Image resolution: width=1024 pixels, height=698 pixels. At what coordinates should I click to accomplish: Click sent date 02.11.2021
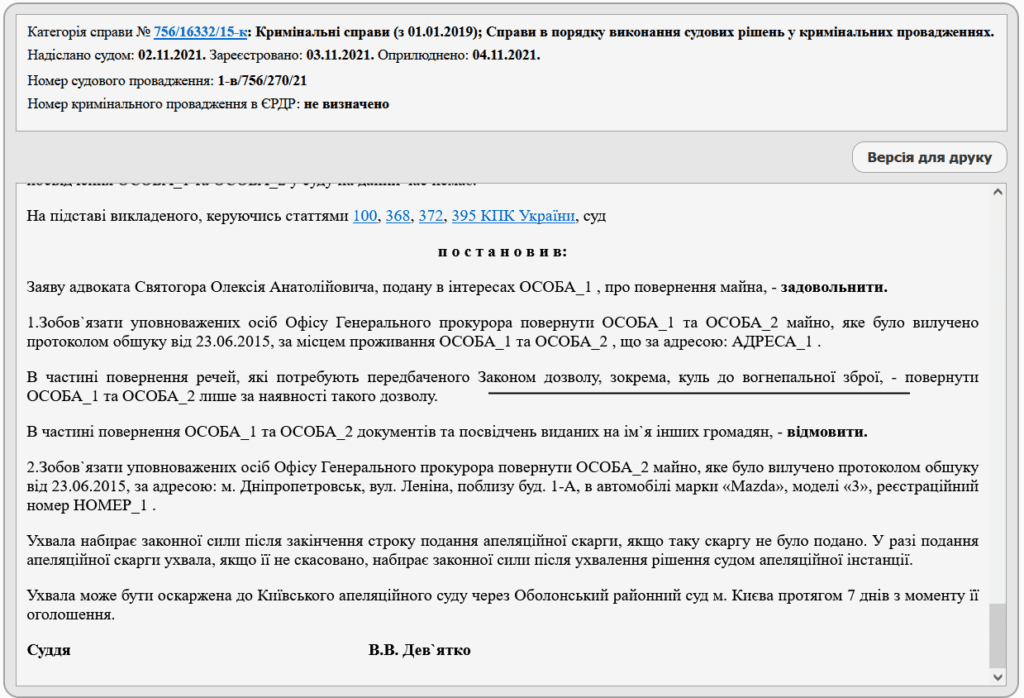(x=172, y=56)
